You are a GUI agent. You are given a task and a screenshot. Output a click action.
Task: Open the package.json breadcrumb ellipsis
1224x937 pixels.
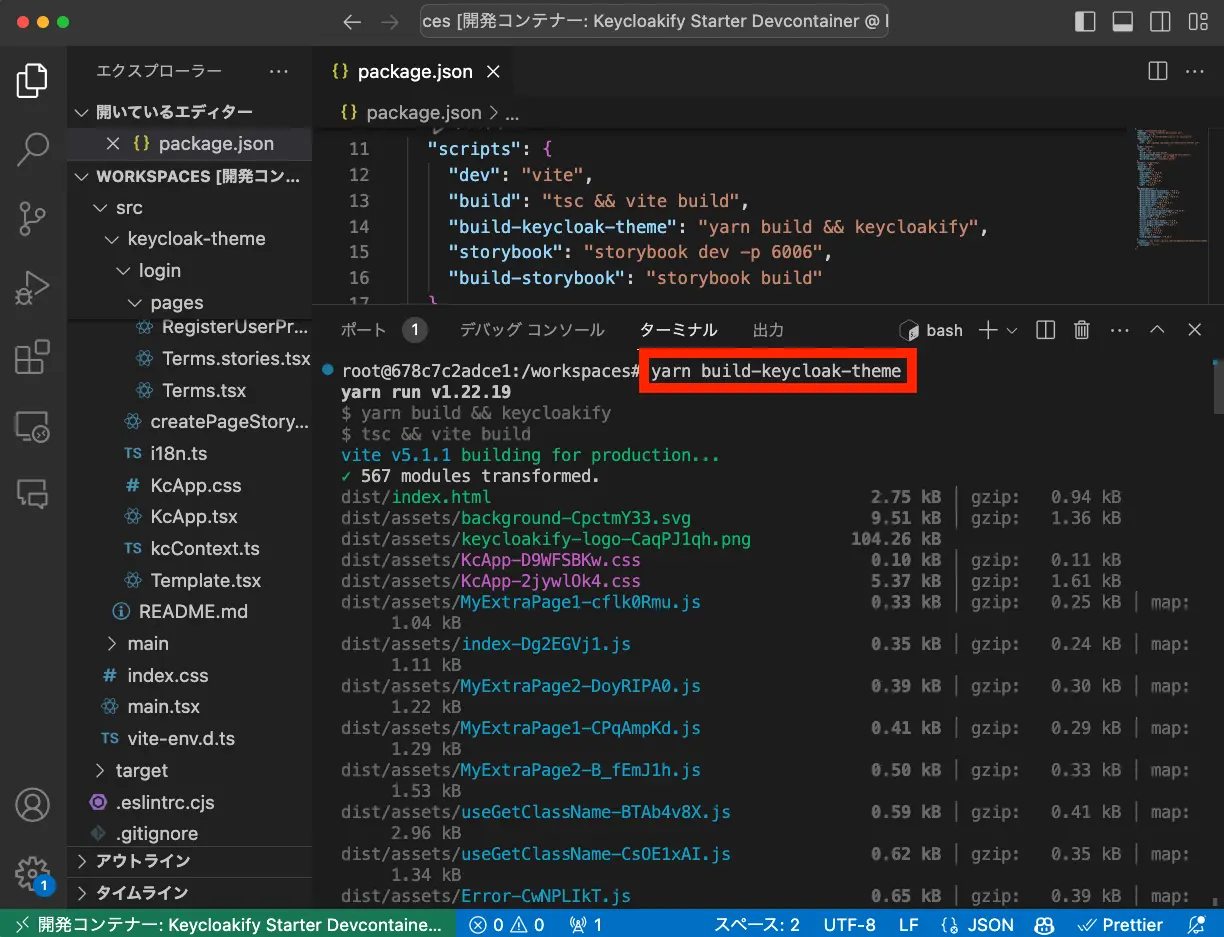[511, 112]
